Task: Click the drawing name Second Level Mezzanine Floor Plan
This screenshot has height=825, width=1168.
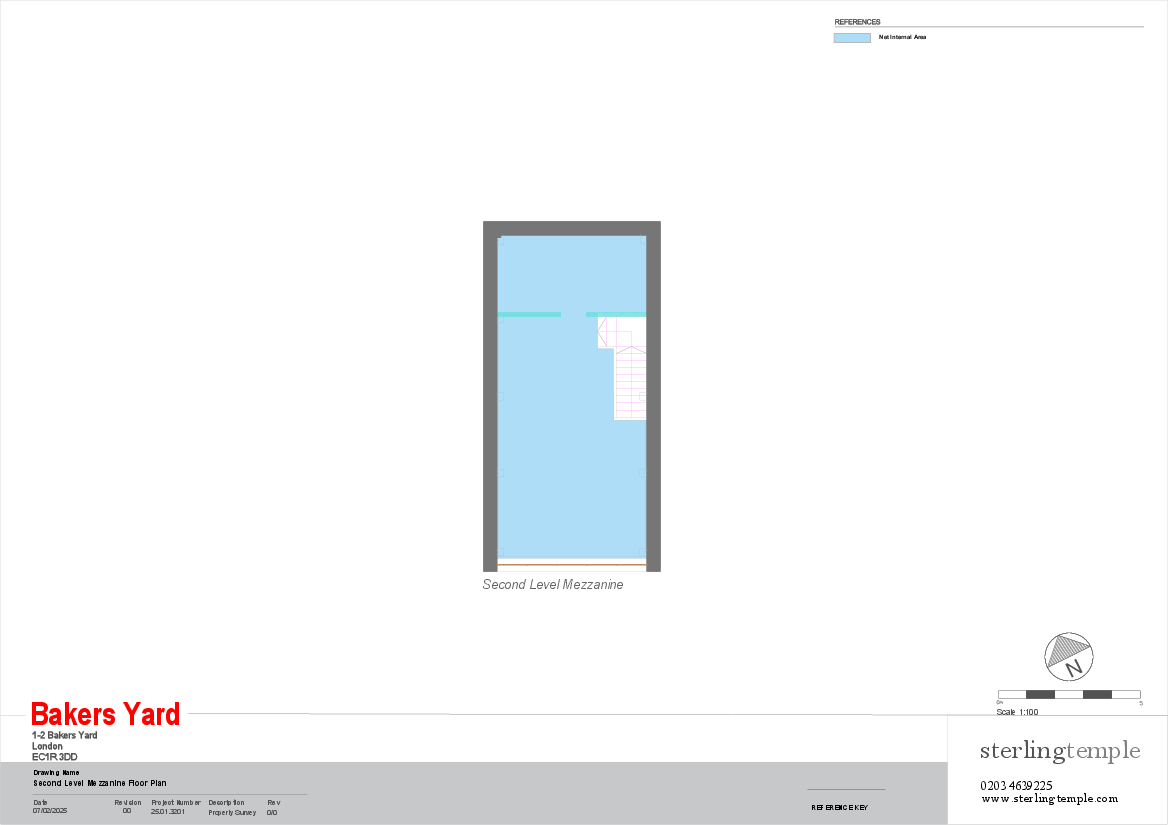Action: pos(99,783)
